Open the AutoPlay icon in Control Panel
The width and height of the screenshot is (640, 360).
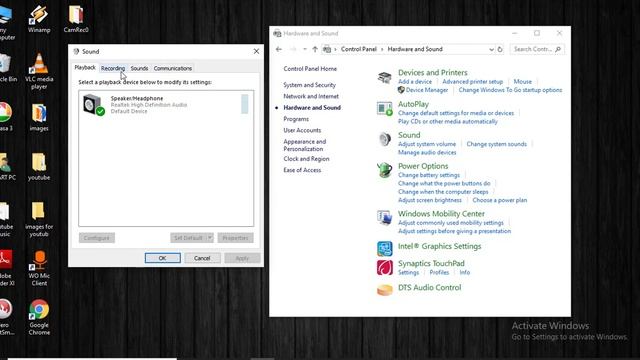click(x=384, y=108)
